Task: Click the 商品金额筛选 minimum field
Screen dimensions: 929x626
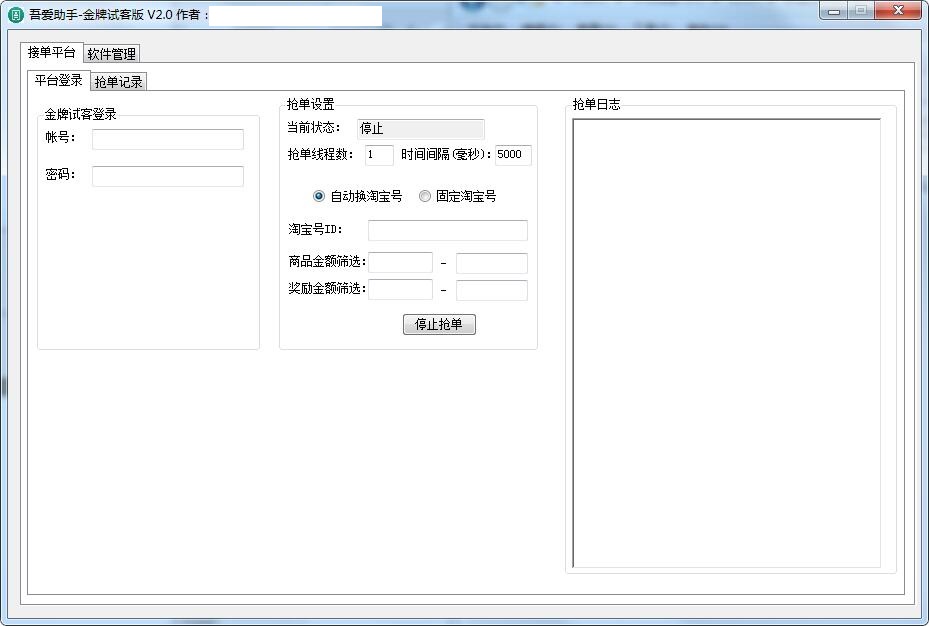Action: tap(400, 262)
